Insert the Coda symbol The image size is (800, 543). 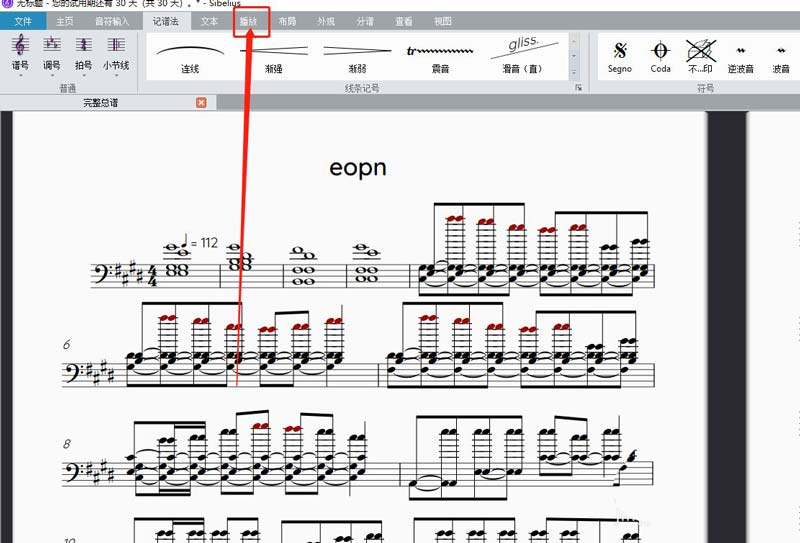click(x=660, y=56)
